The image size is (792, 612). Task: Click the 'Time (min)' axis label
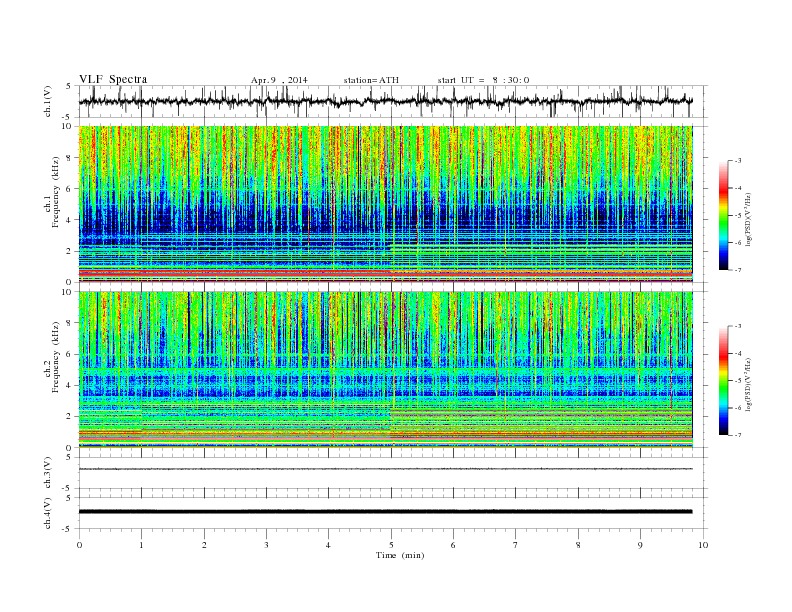(400, 555)
